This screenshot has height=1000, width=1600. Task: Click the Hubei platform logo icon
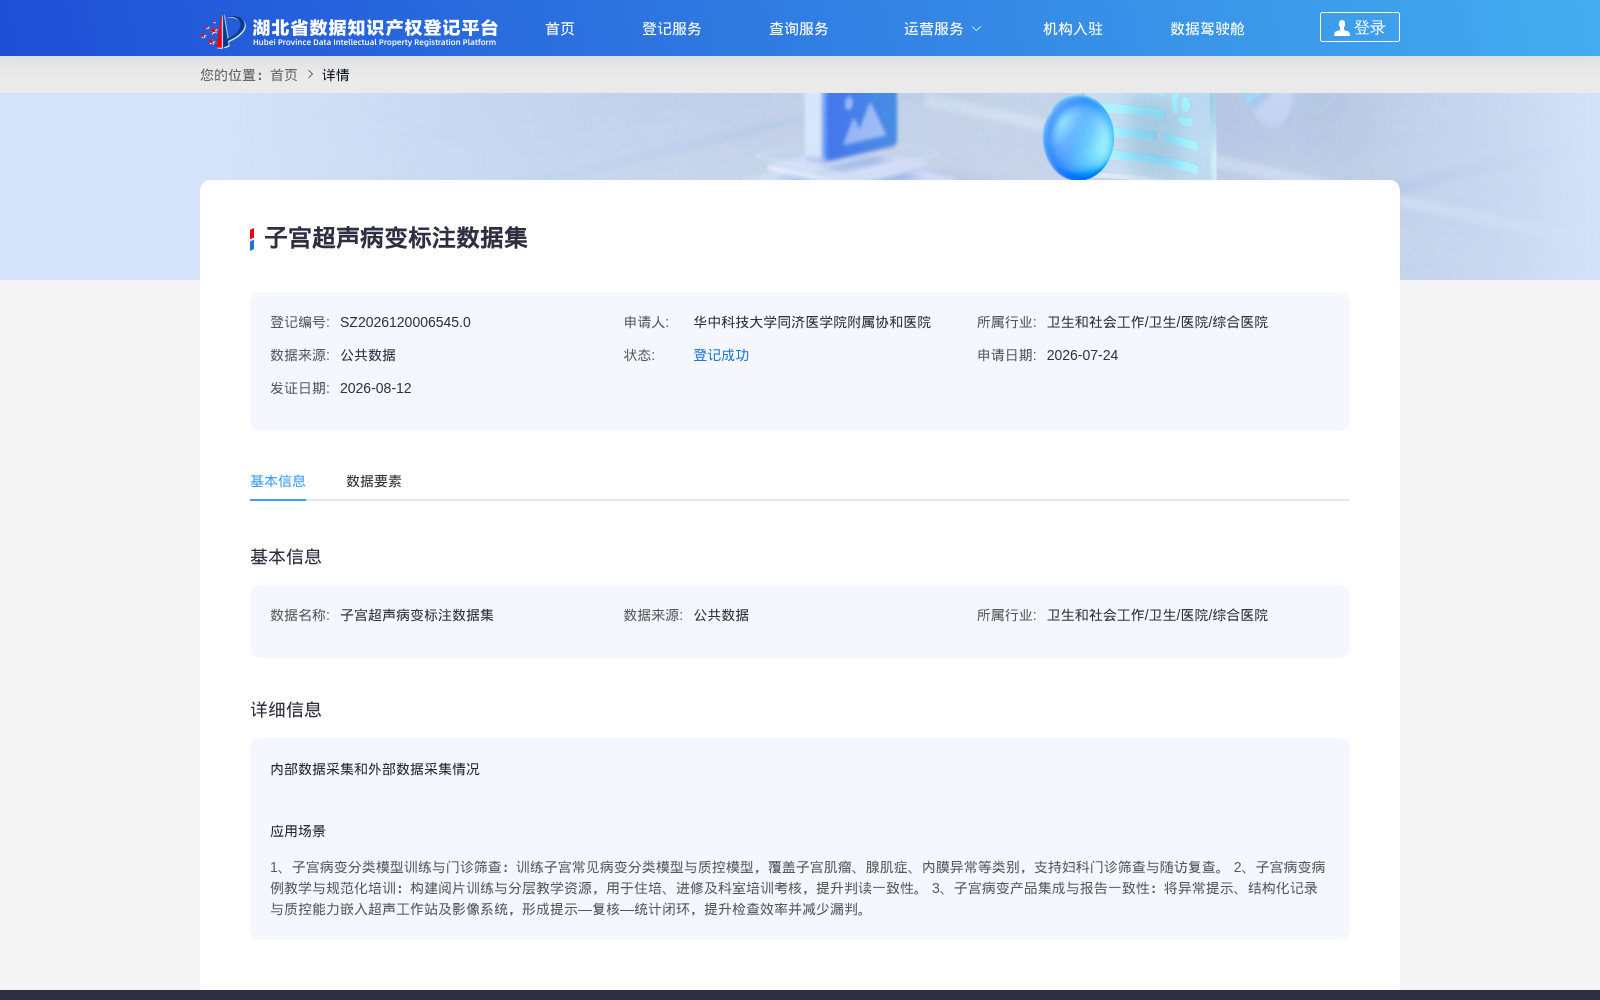tap(223, 30)
